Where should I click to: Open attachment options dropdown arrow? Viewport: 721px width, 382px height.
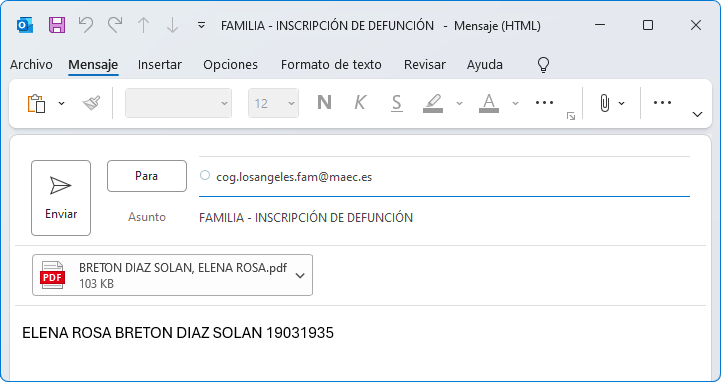pyautogui.click(x=300, y=276)
